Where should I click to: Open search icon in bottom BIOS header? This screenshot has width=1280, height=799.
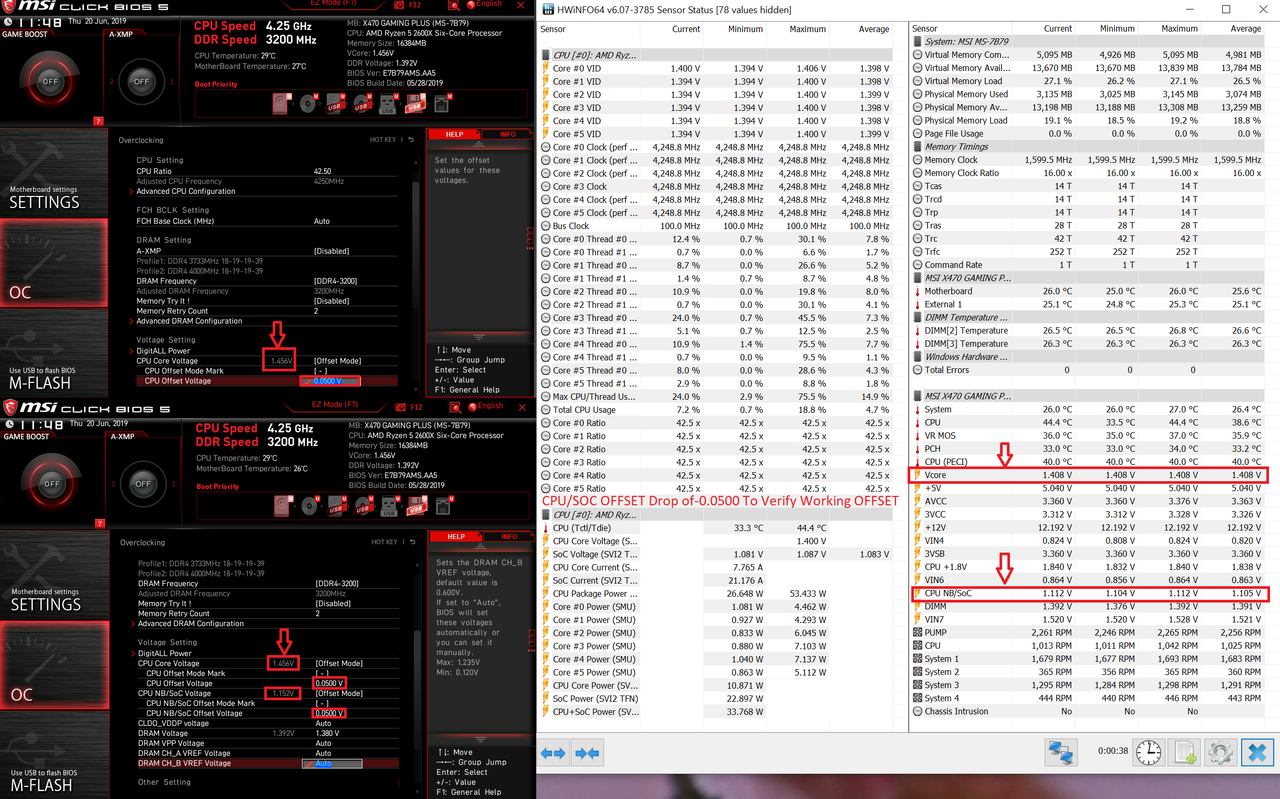point(457,406)
